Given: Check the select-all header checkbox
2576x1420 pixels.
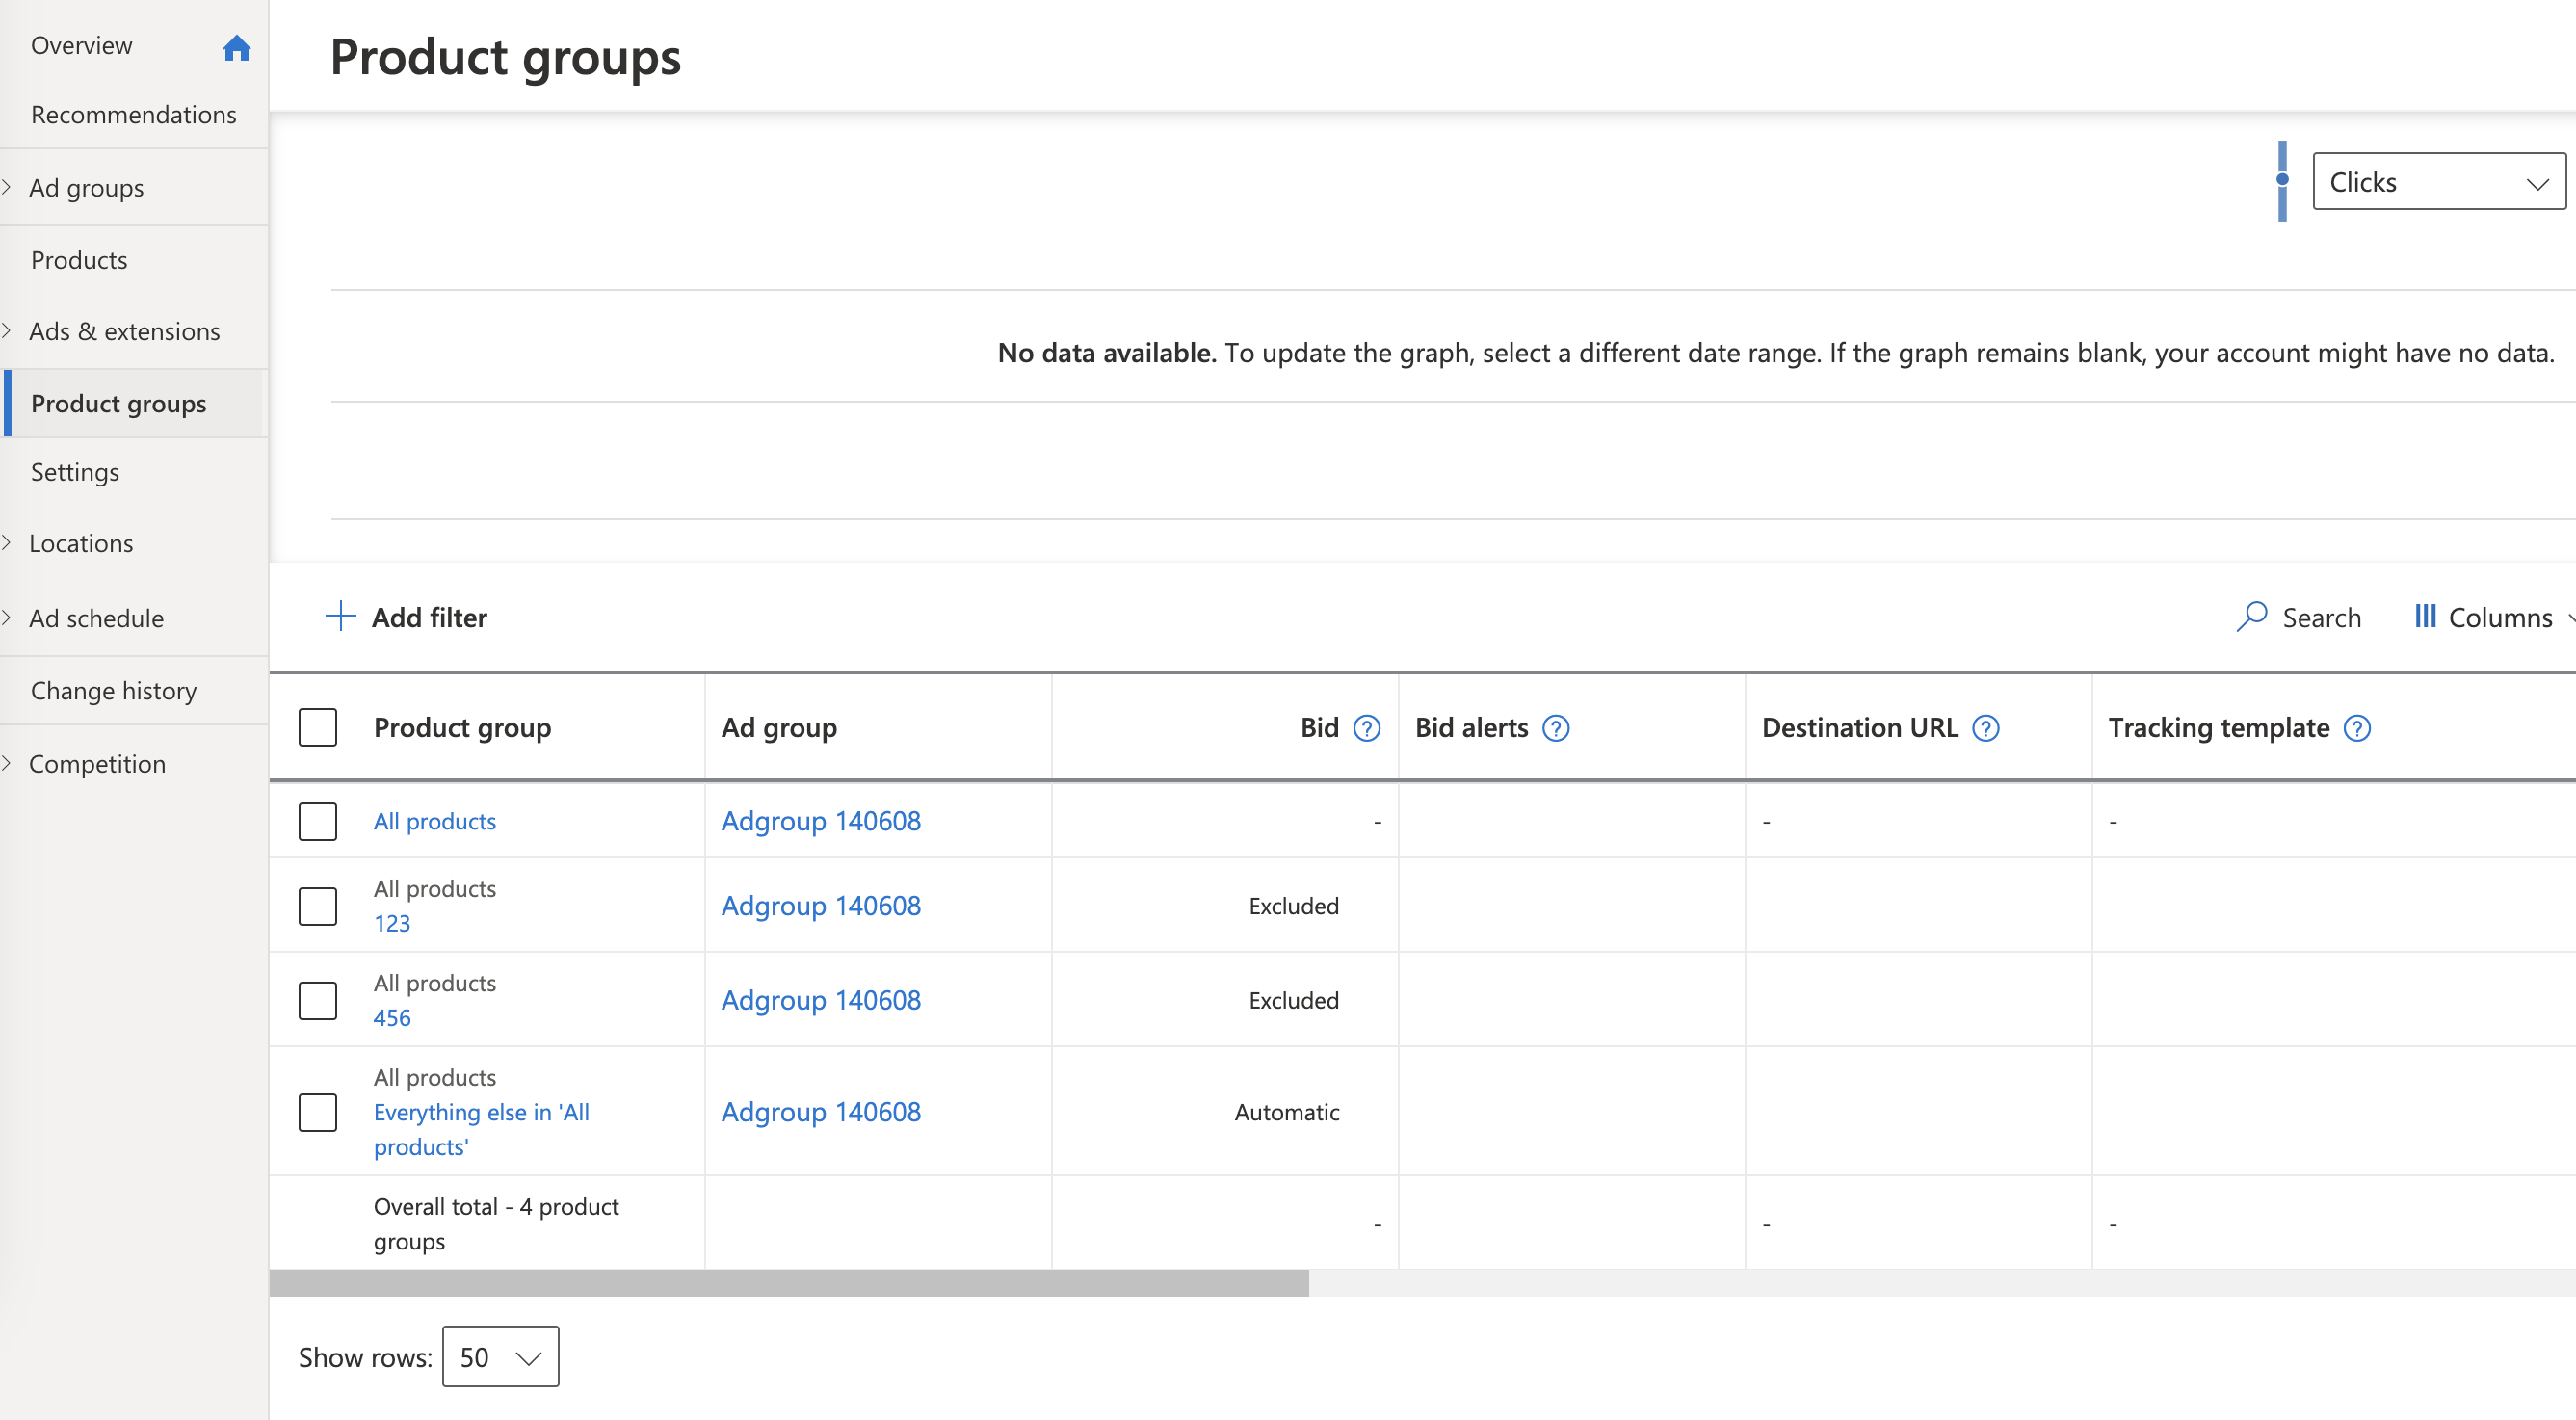Looking at the screenshot, I should click(x=317, y=728).
